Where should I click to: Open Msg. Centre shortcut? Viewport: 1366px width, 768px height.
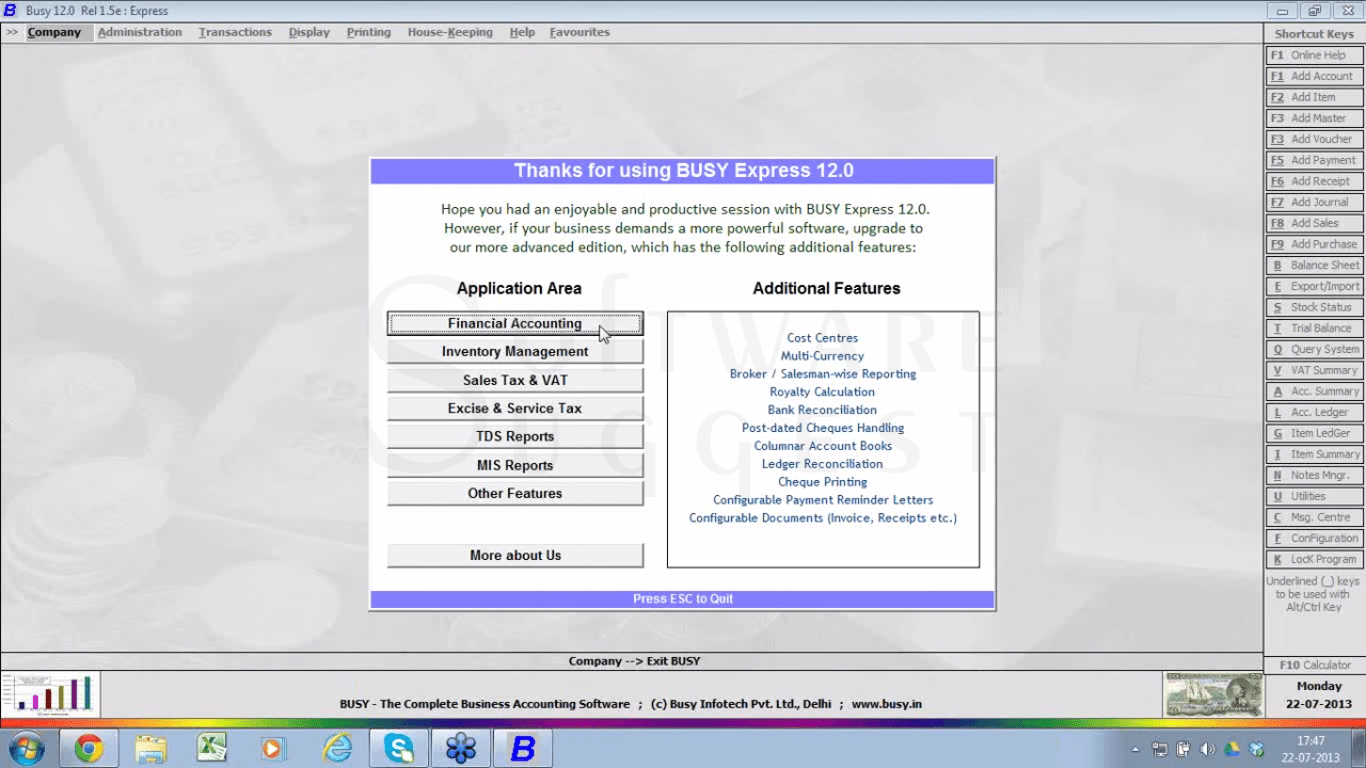click(x=1314, y=517)
